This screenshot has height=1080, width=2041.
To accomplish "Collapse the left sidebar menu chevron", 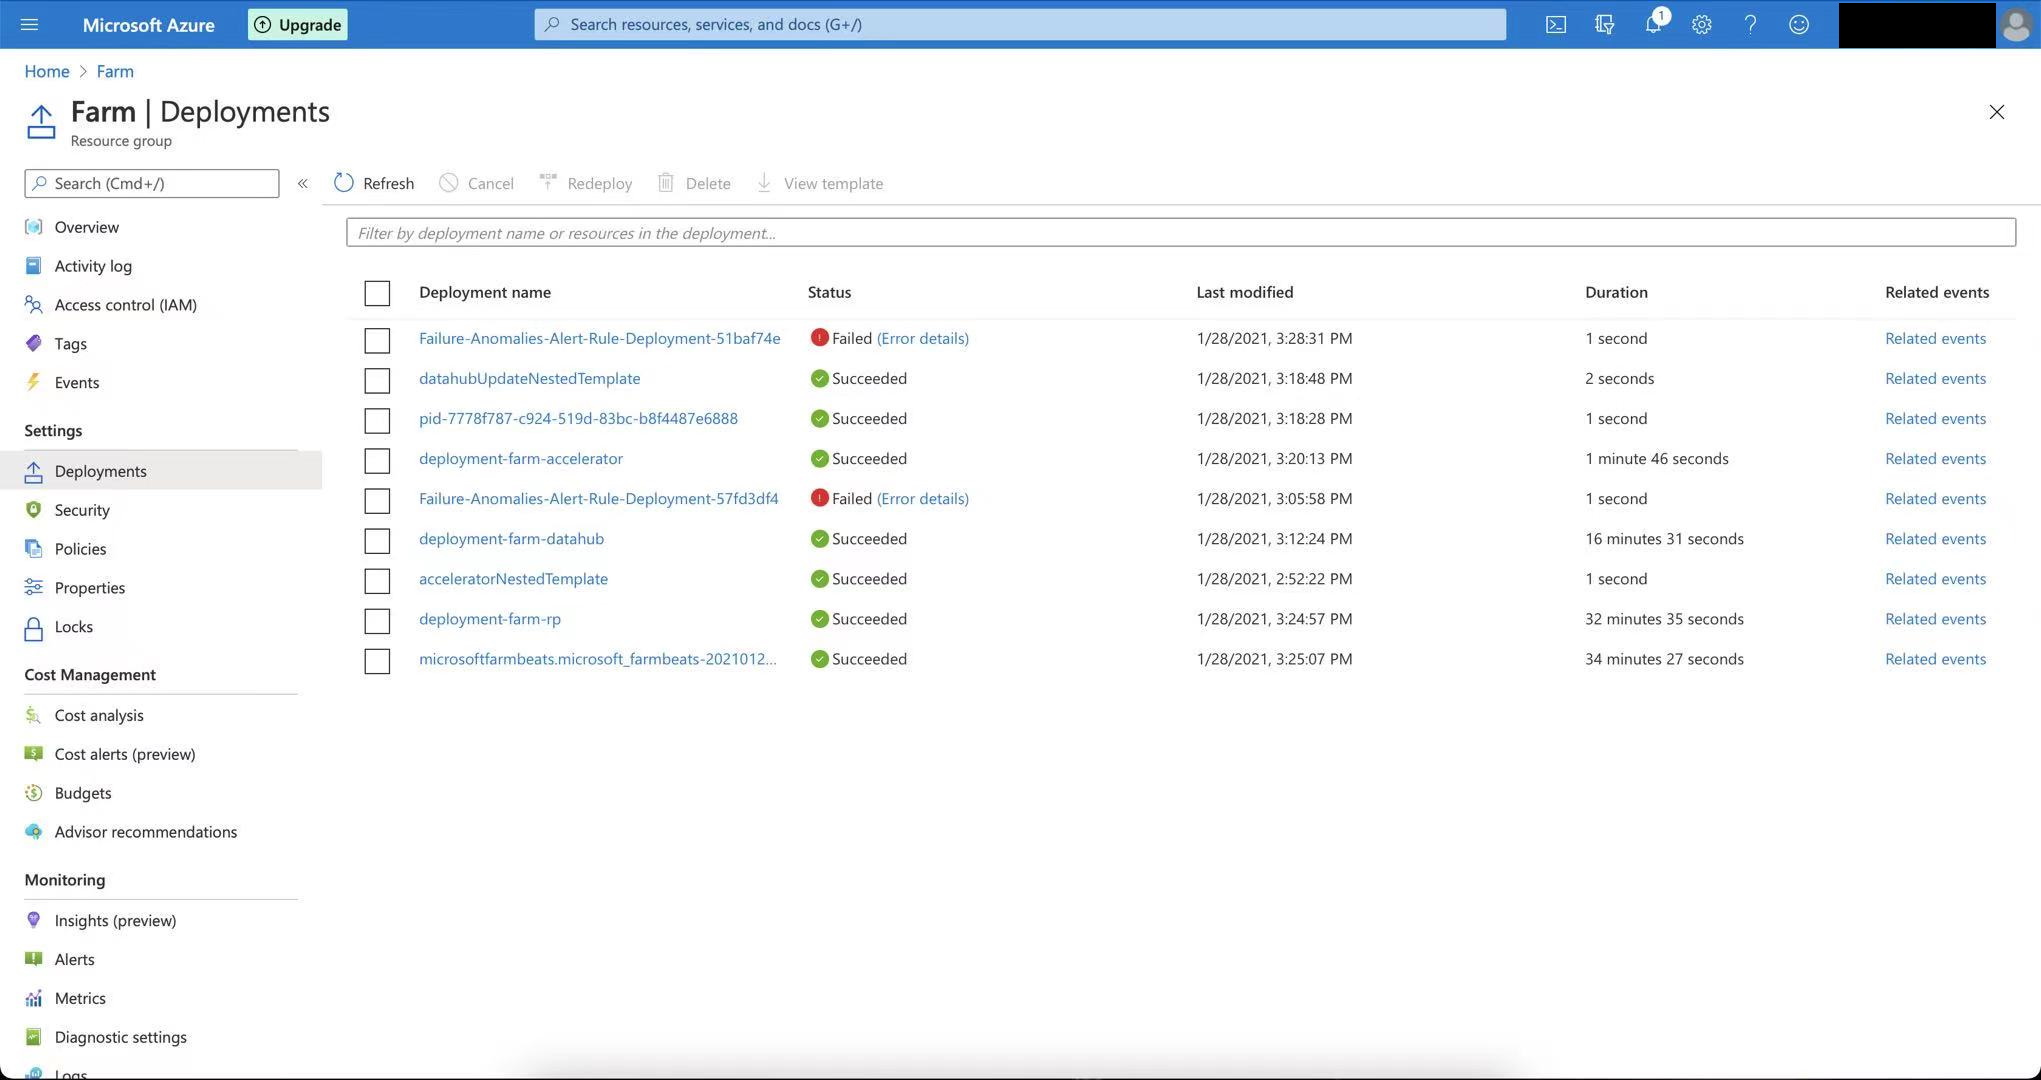I will coord(303,183).
